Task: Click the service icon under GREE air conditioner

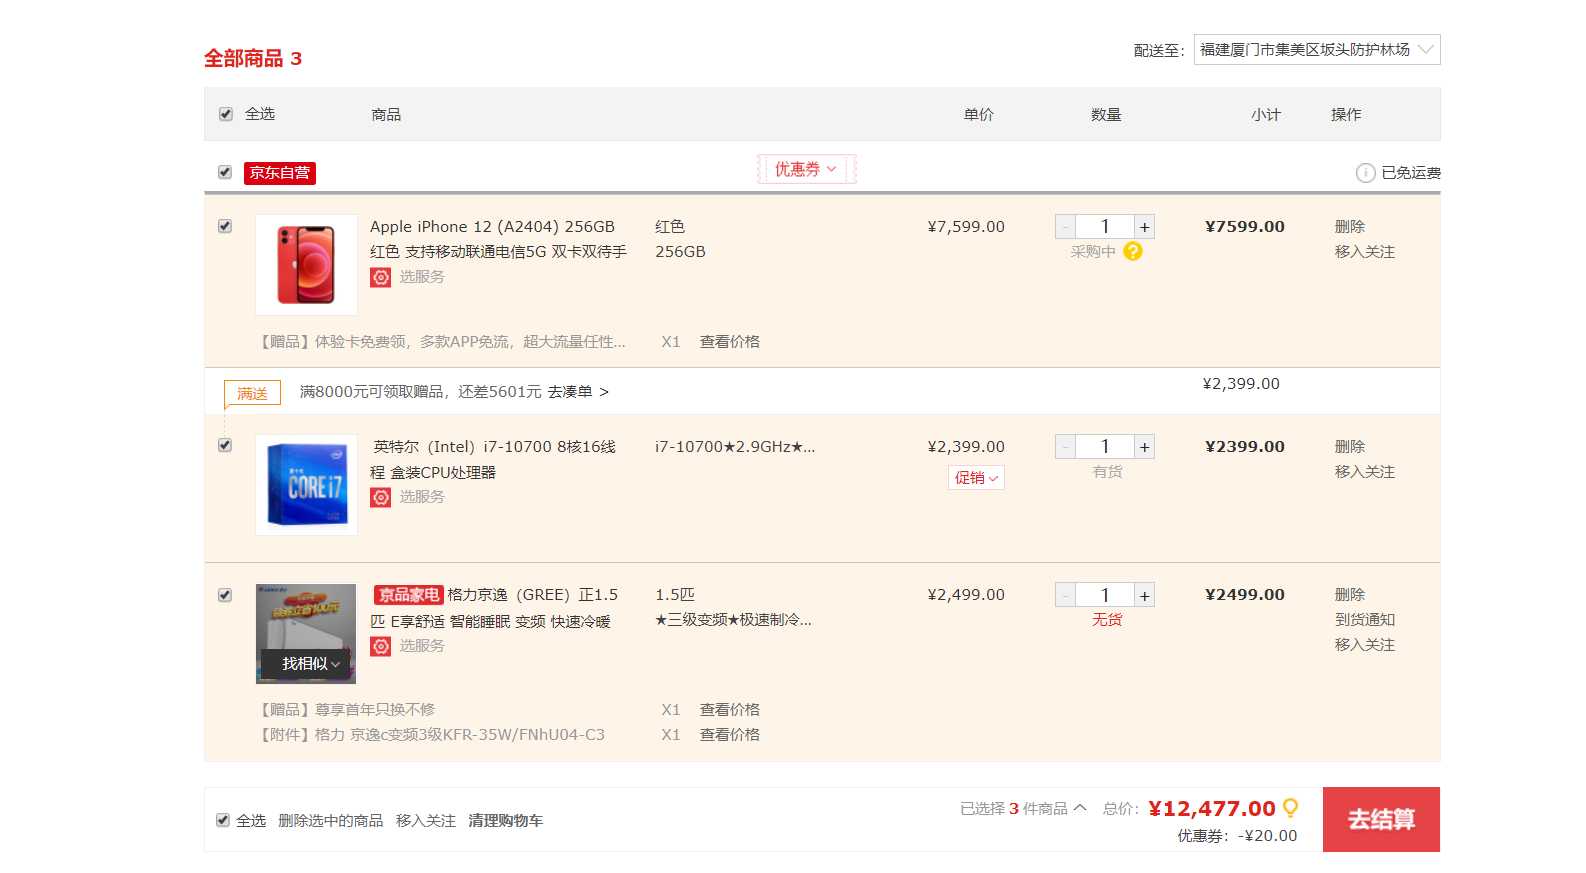Action: coord(381,646)
